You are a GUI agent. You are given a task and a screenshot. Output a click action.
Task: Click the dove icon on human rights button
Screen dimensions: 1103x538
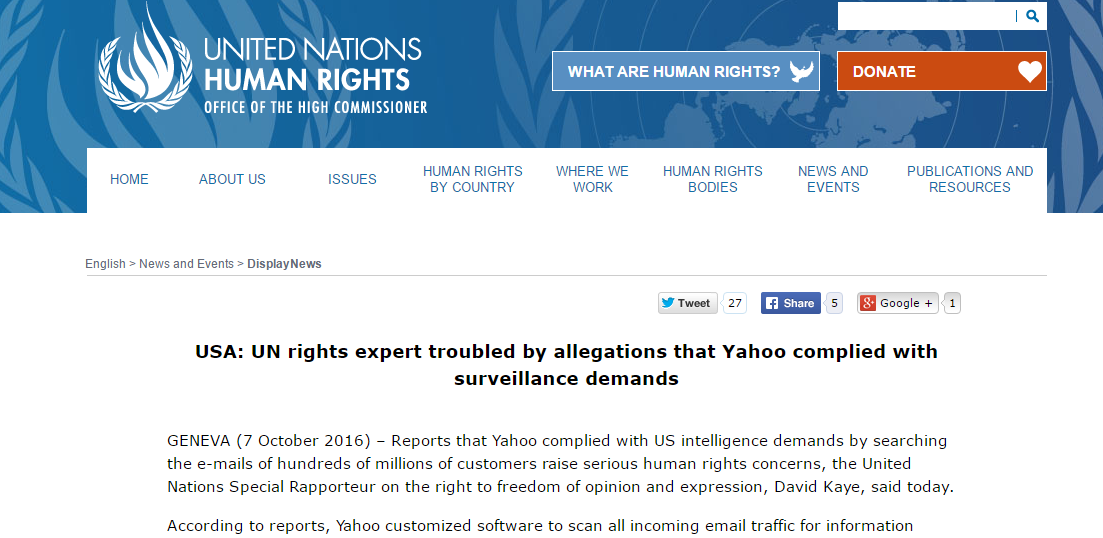(x=801, y=71)
